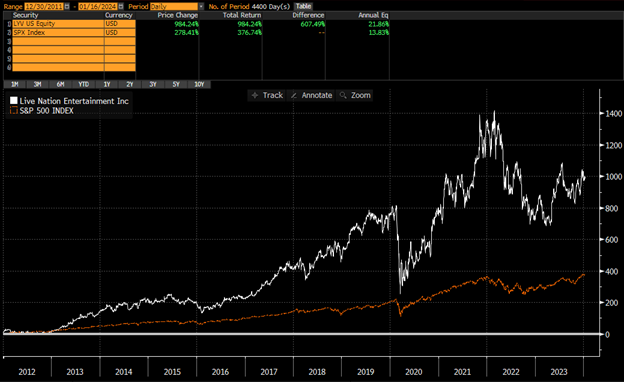The height and width of the screenshot is (382, 624).
Task: Click the start date field 12/30/2011
Action: tap(44, 6)
